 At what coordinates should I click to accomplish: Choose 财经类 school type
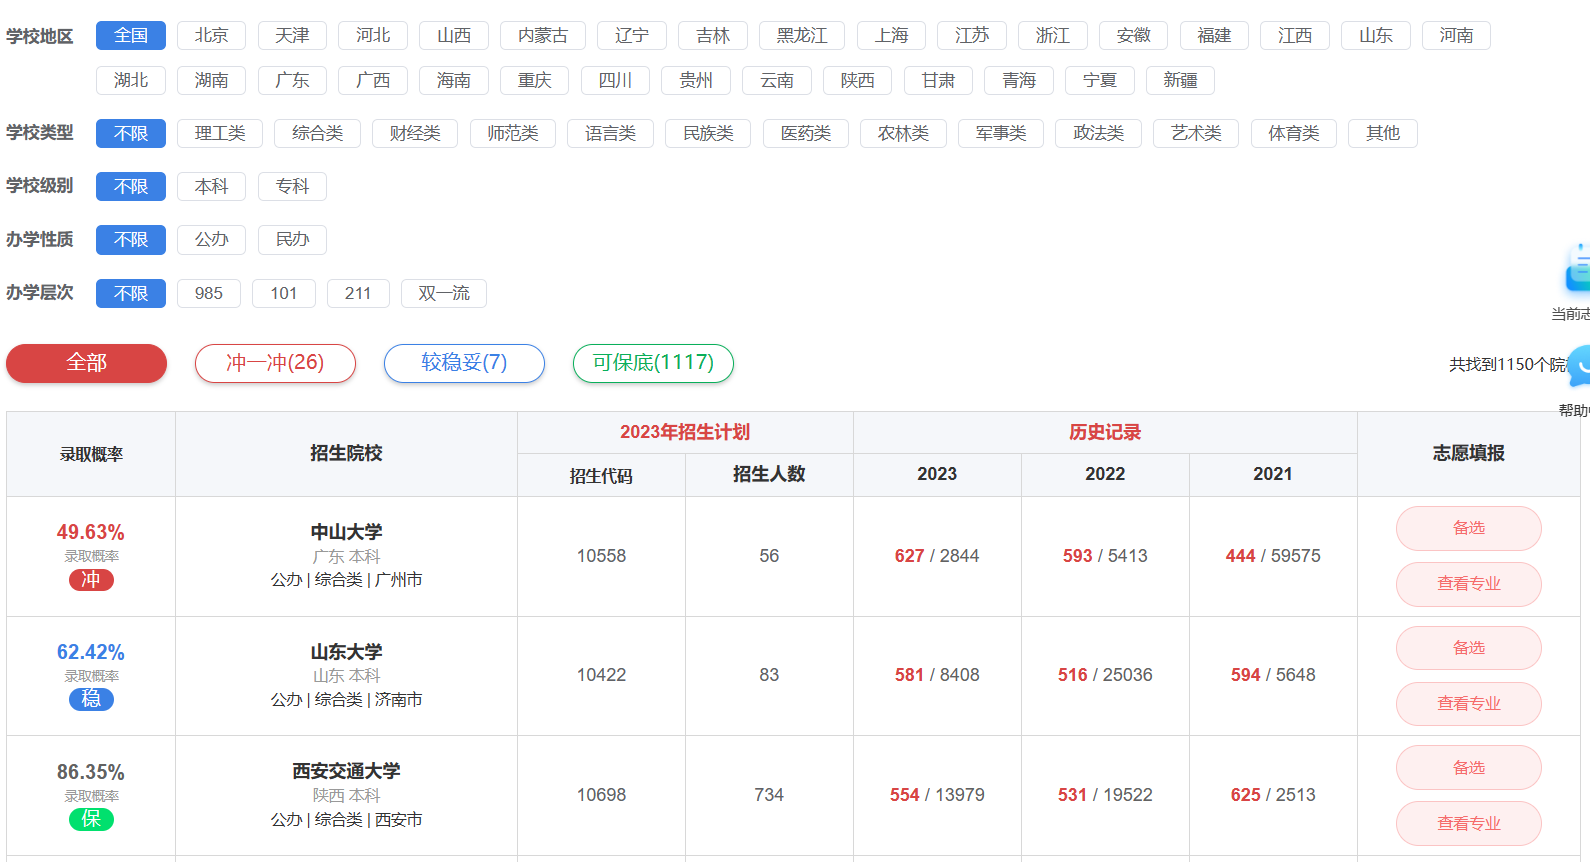click(415, 133)
